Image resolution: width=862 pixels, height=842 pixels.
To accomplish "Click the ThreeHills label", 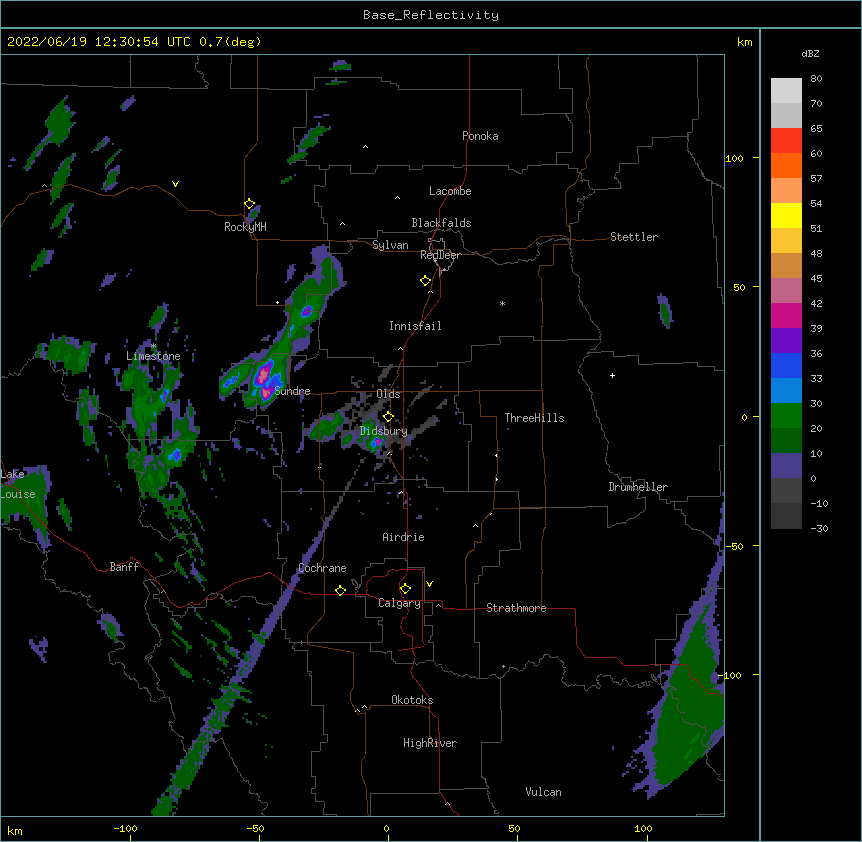I will [x=534, y=418].
